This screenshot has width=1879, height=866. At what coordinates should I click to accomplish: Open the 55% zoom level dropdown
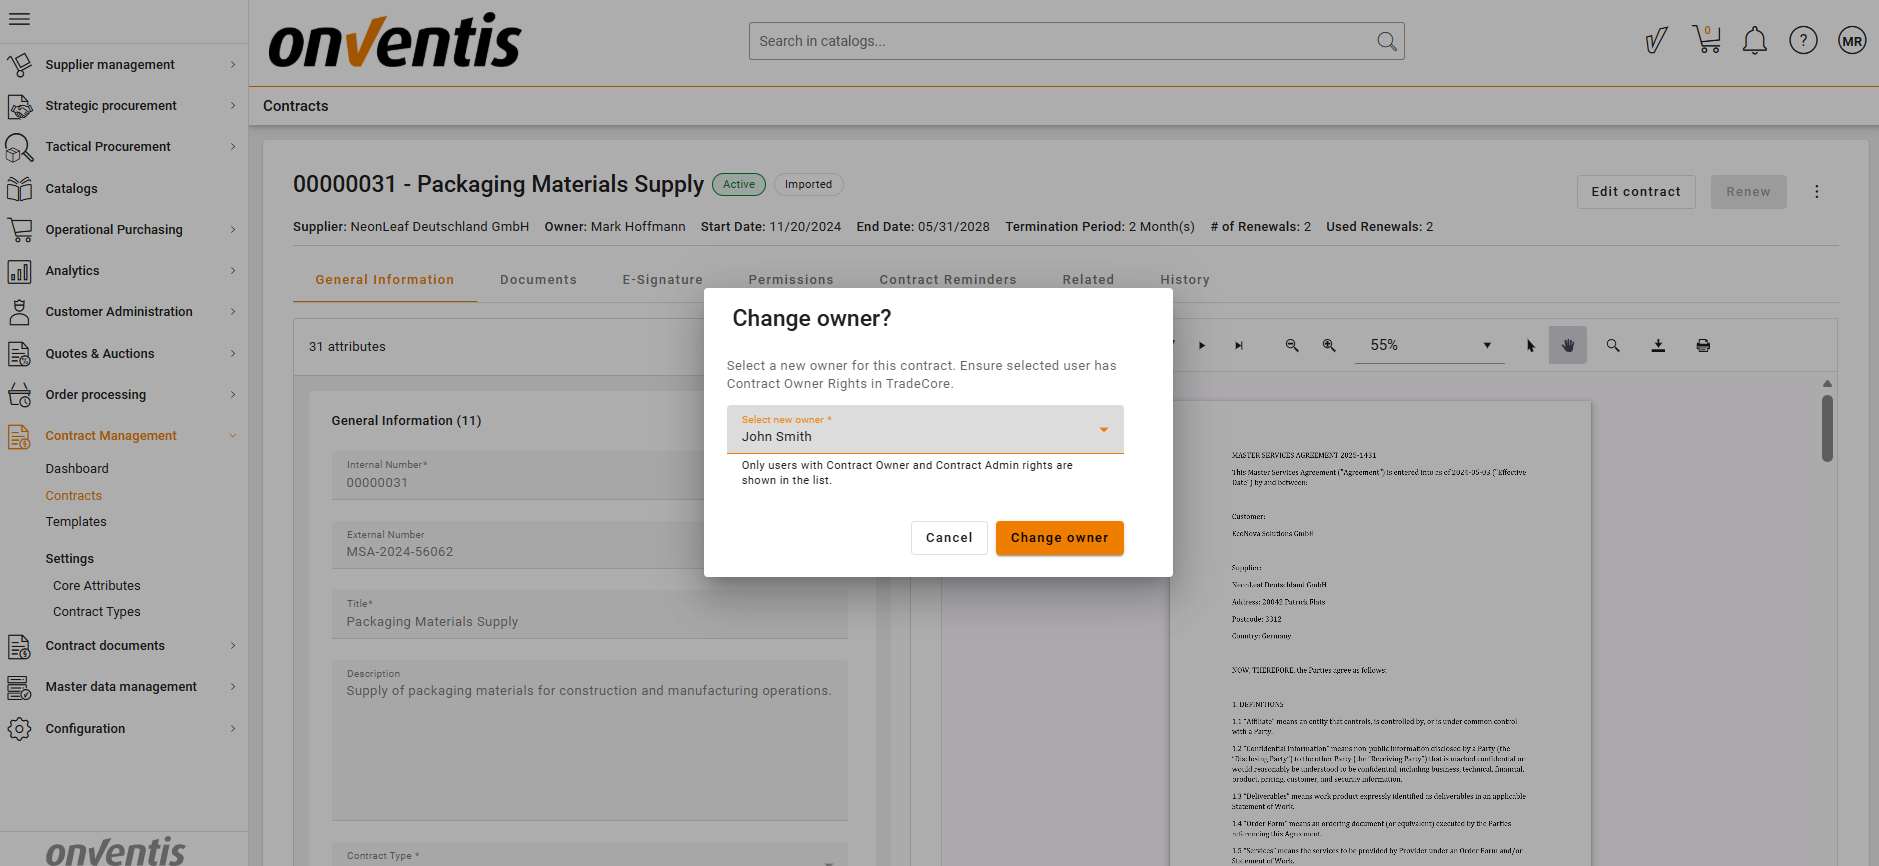pyautogui.click(x=1428, y=346)
